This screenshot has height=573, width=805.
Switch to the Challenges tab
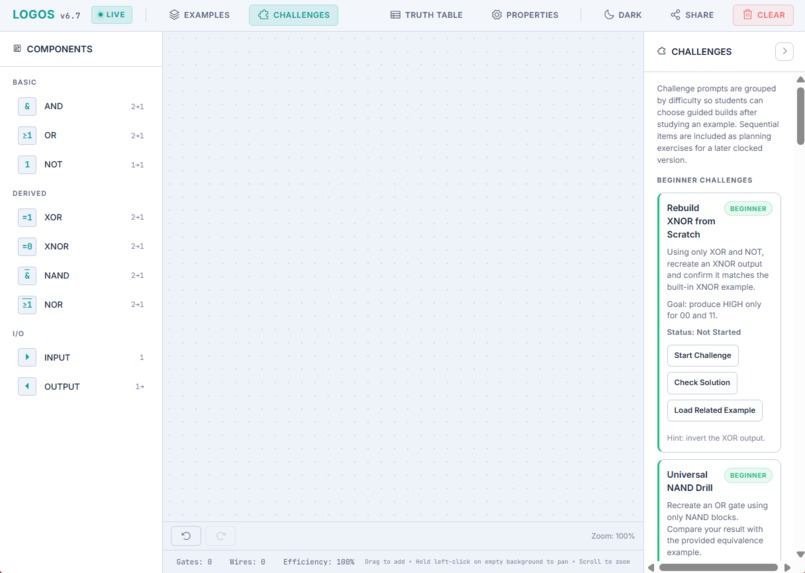(x=294, y=15)
